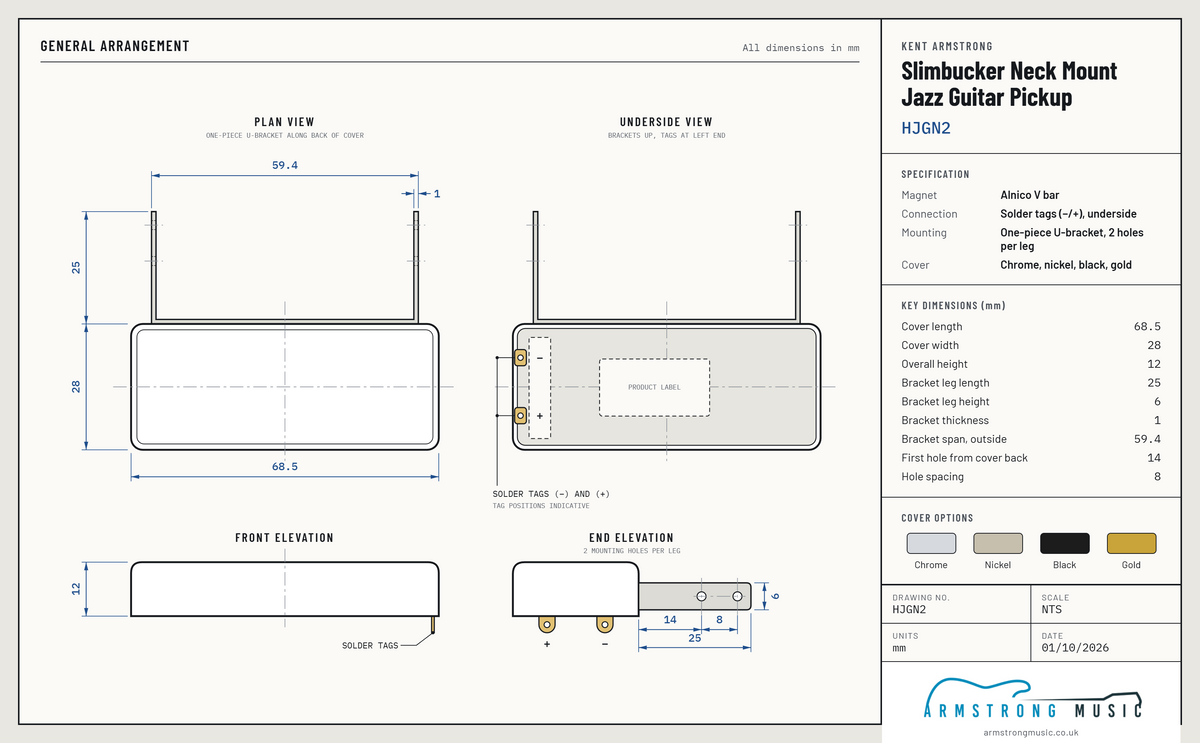Click the 'Hole spacing' row label
The width and height of the screenshot is (1200, 743).
[932, 477]
